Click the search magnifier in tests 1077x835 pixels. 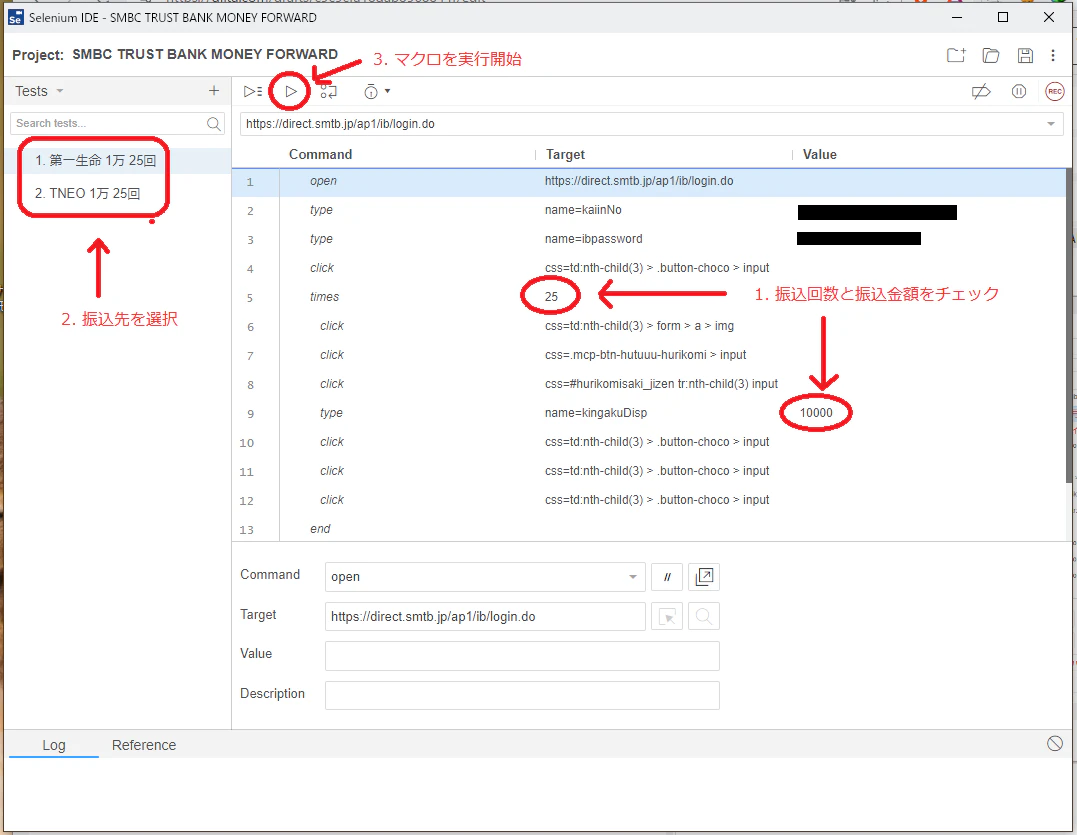tap(214, 124)
